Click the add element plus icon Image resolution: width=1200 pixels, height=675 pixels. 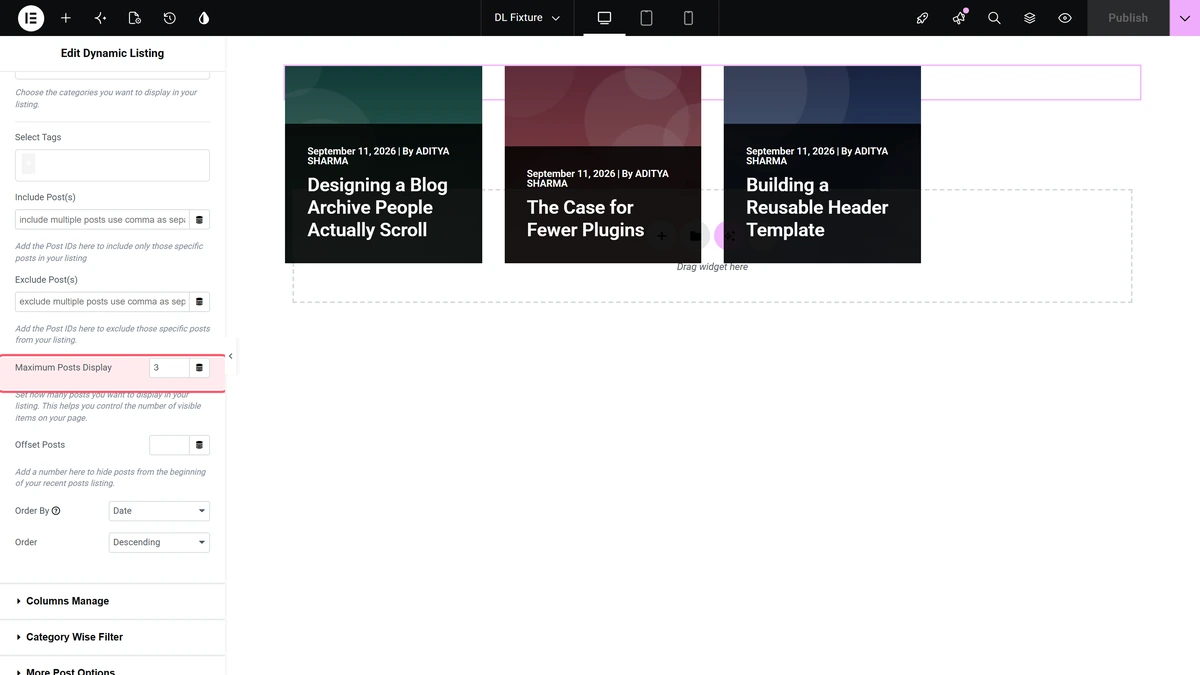point(66,18)
